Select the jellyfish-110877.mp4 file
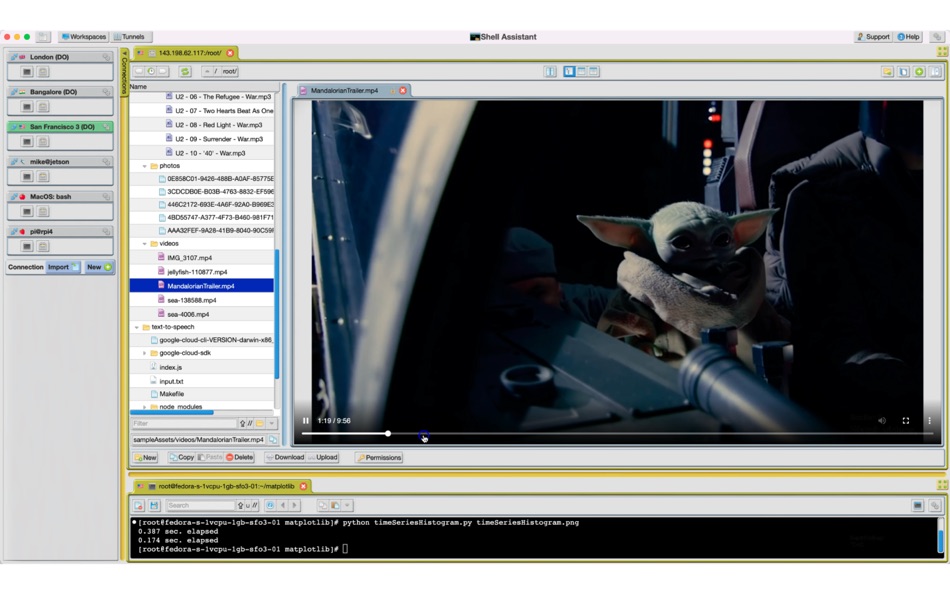Screen dimensions: 950x594 tap(197, 272)
